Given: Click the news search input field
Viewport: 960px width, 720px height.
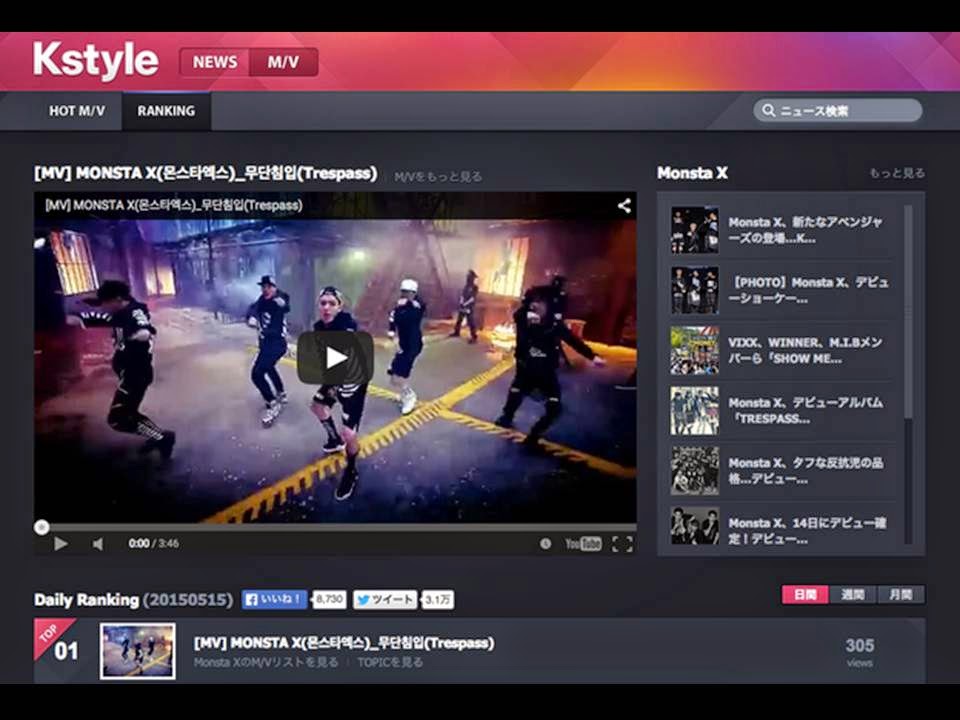Looking at the screenshot, I should click(x=838, y=111).
